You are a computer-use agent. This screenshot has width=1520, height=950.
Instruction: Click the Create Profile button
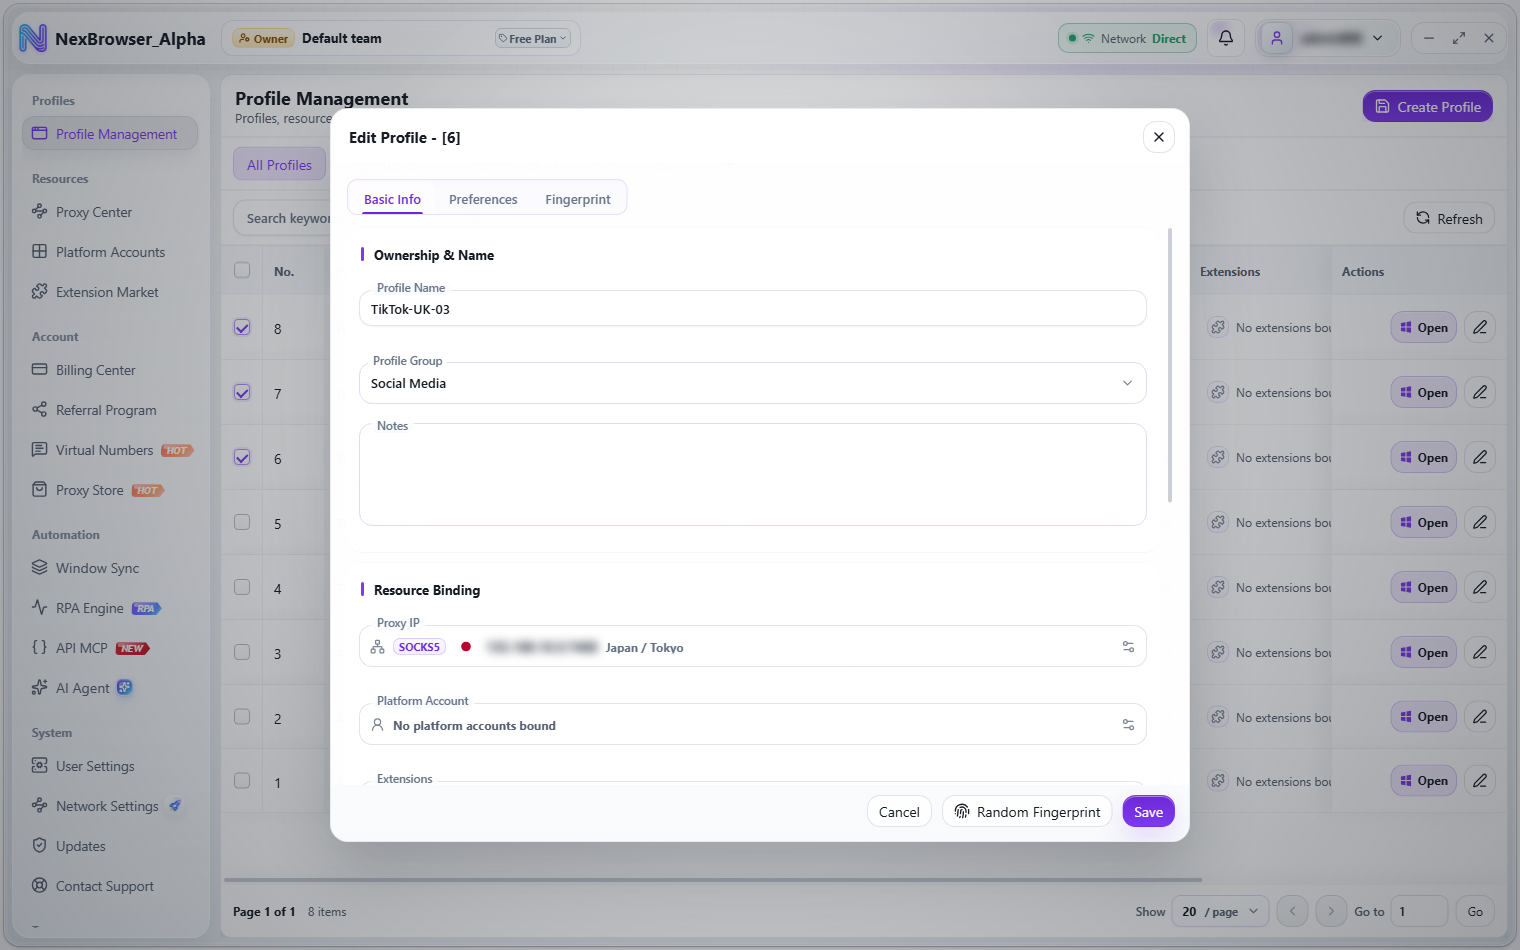click(1427, 106)
